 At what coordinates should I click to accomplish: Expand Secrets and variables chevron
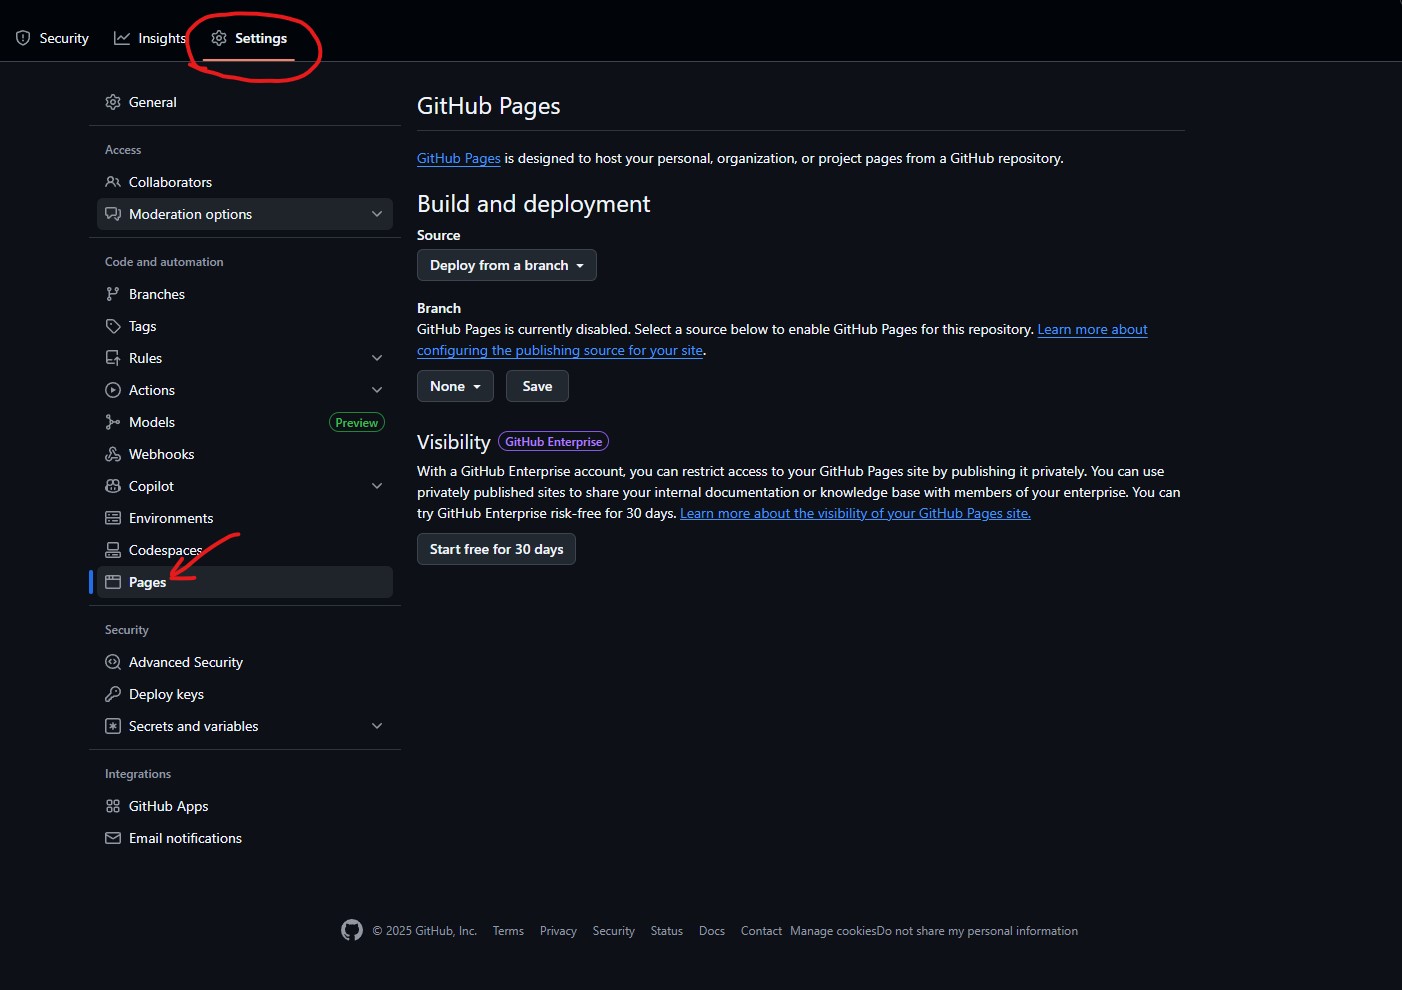[377, 726]
